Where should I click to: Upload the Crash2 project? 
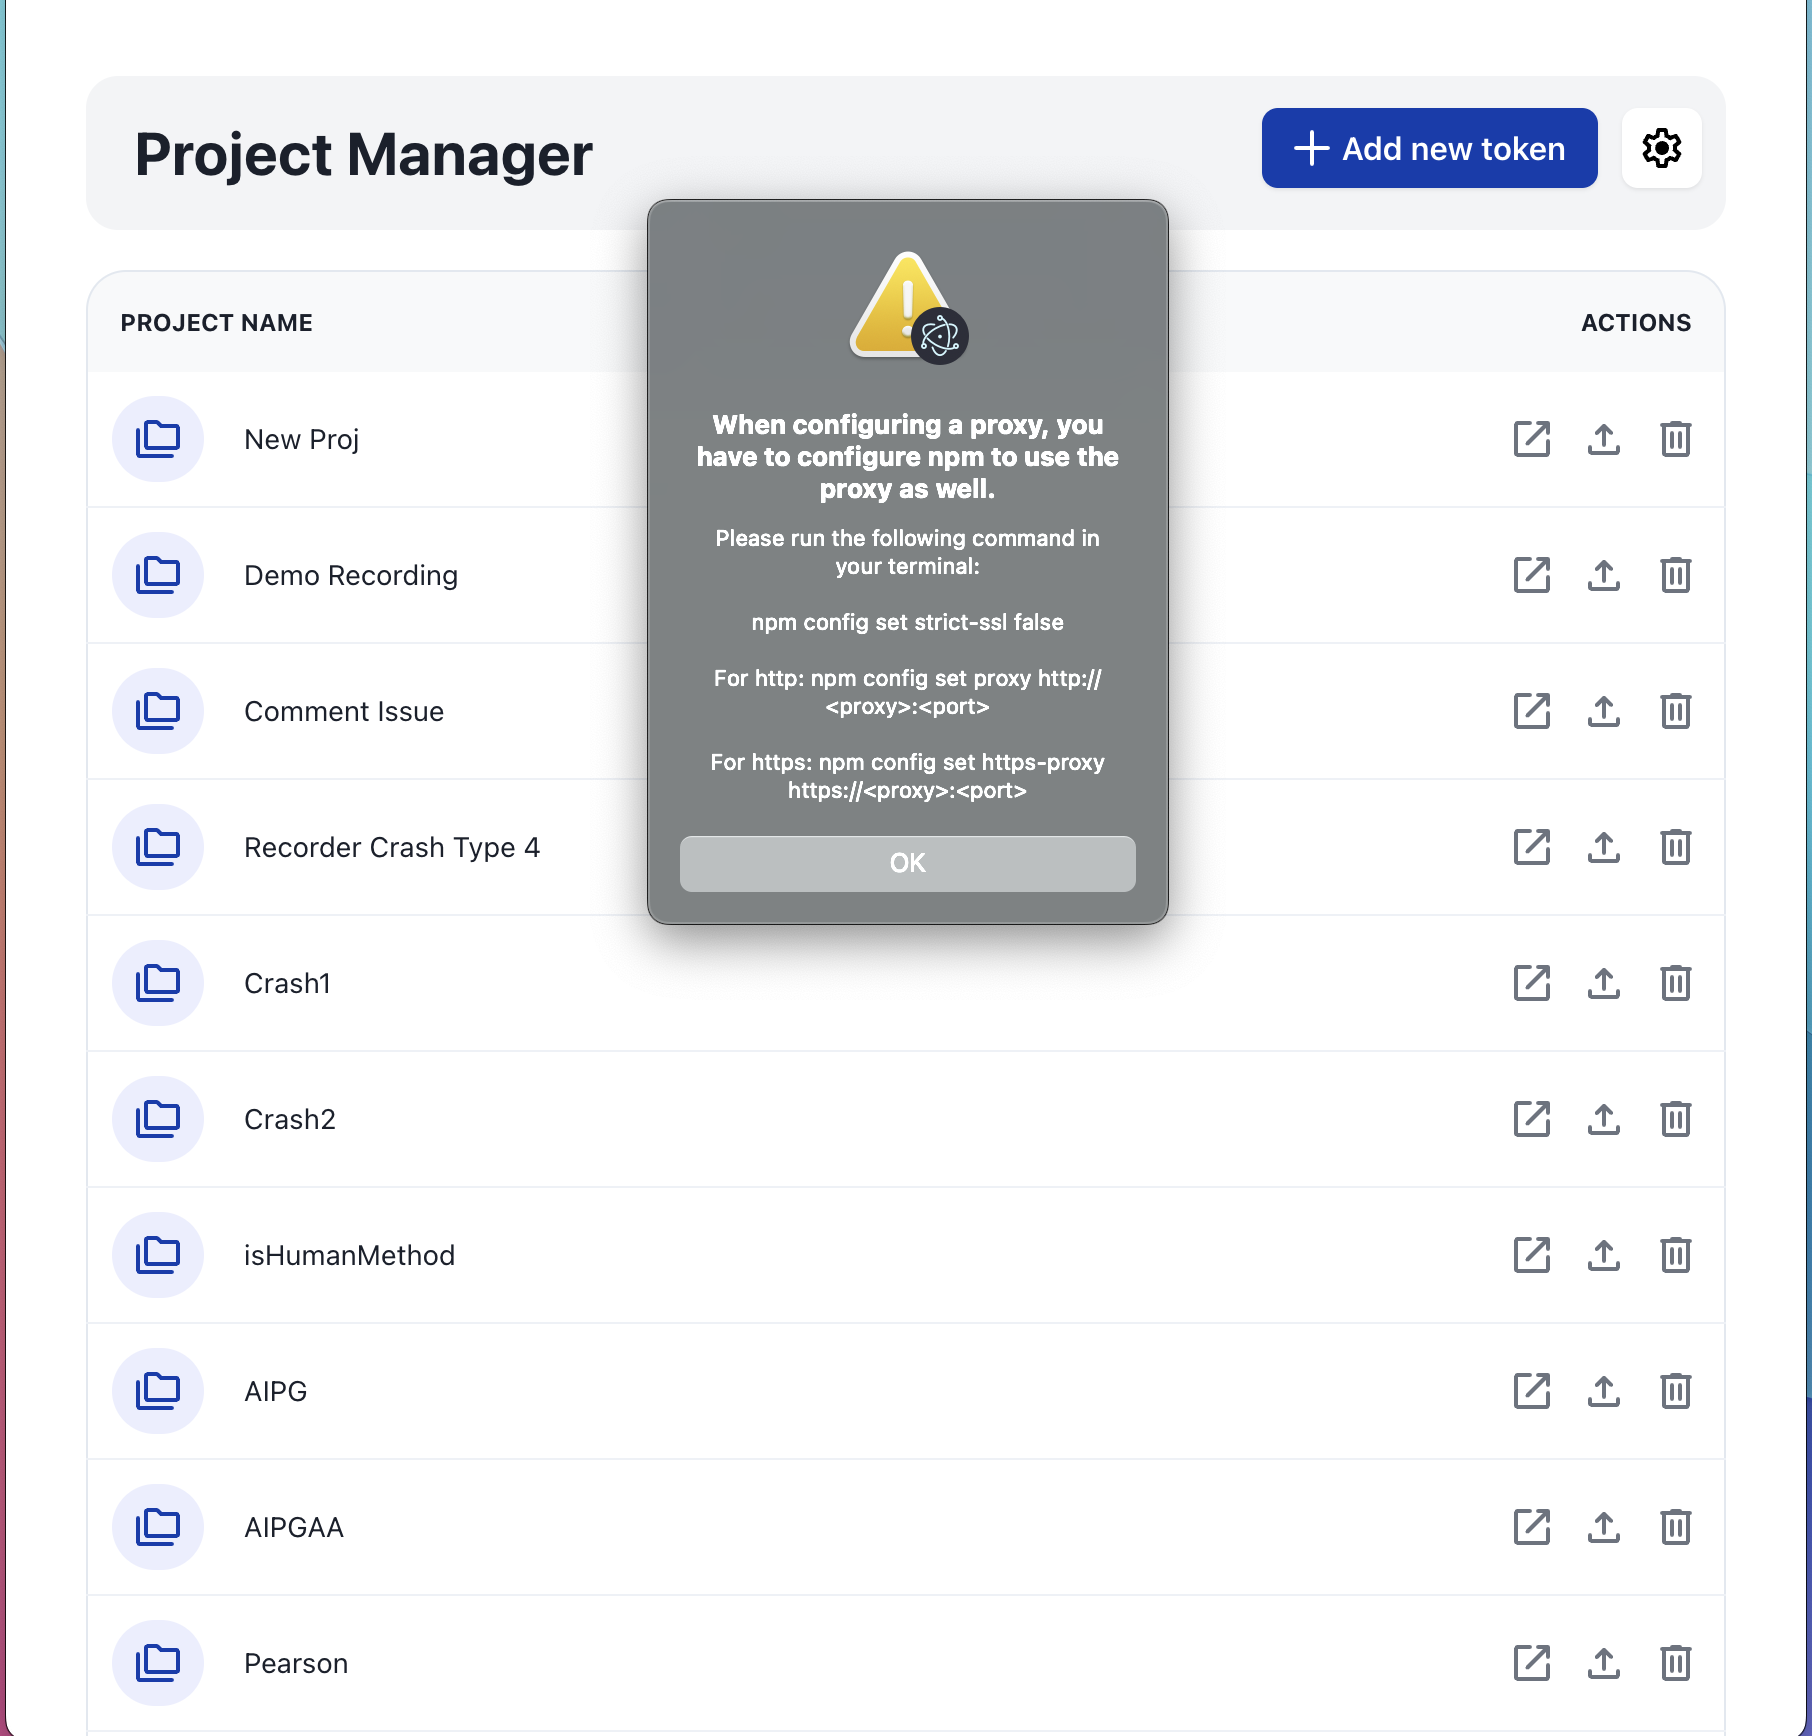[x=1603, y=1119]
